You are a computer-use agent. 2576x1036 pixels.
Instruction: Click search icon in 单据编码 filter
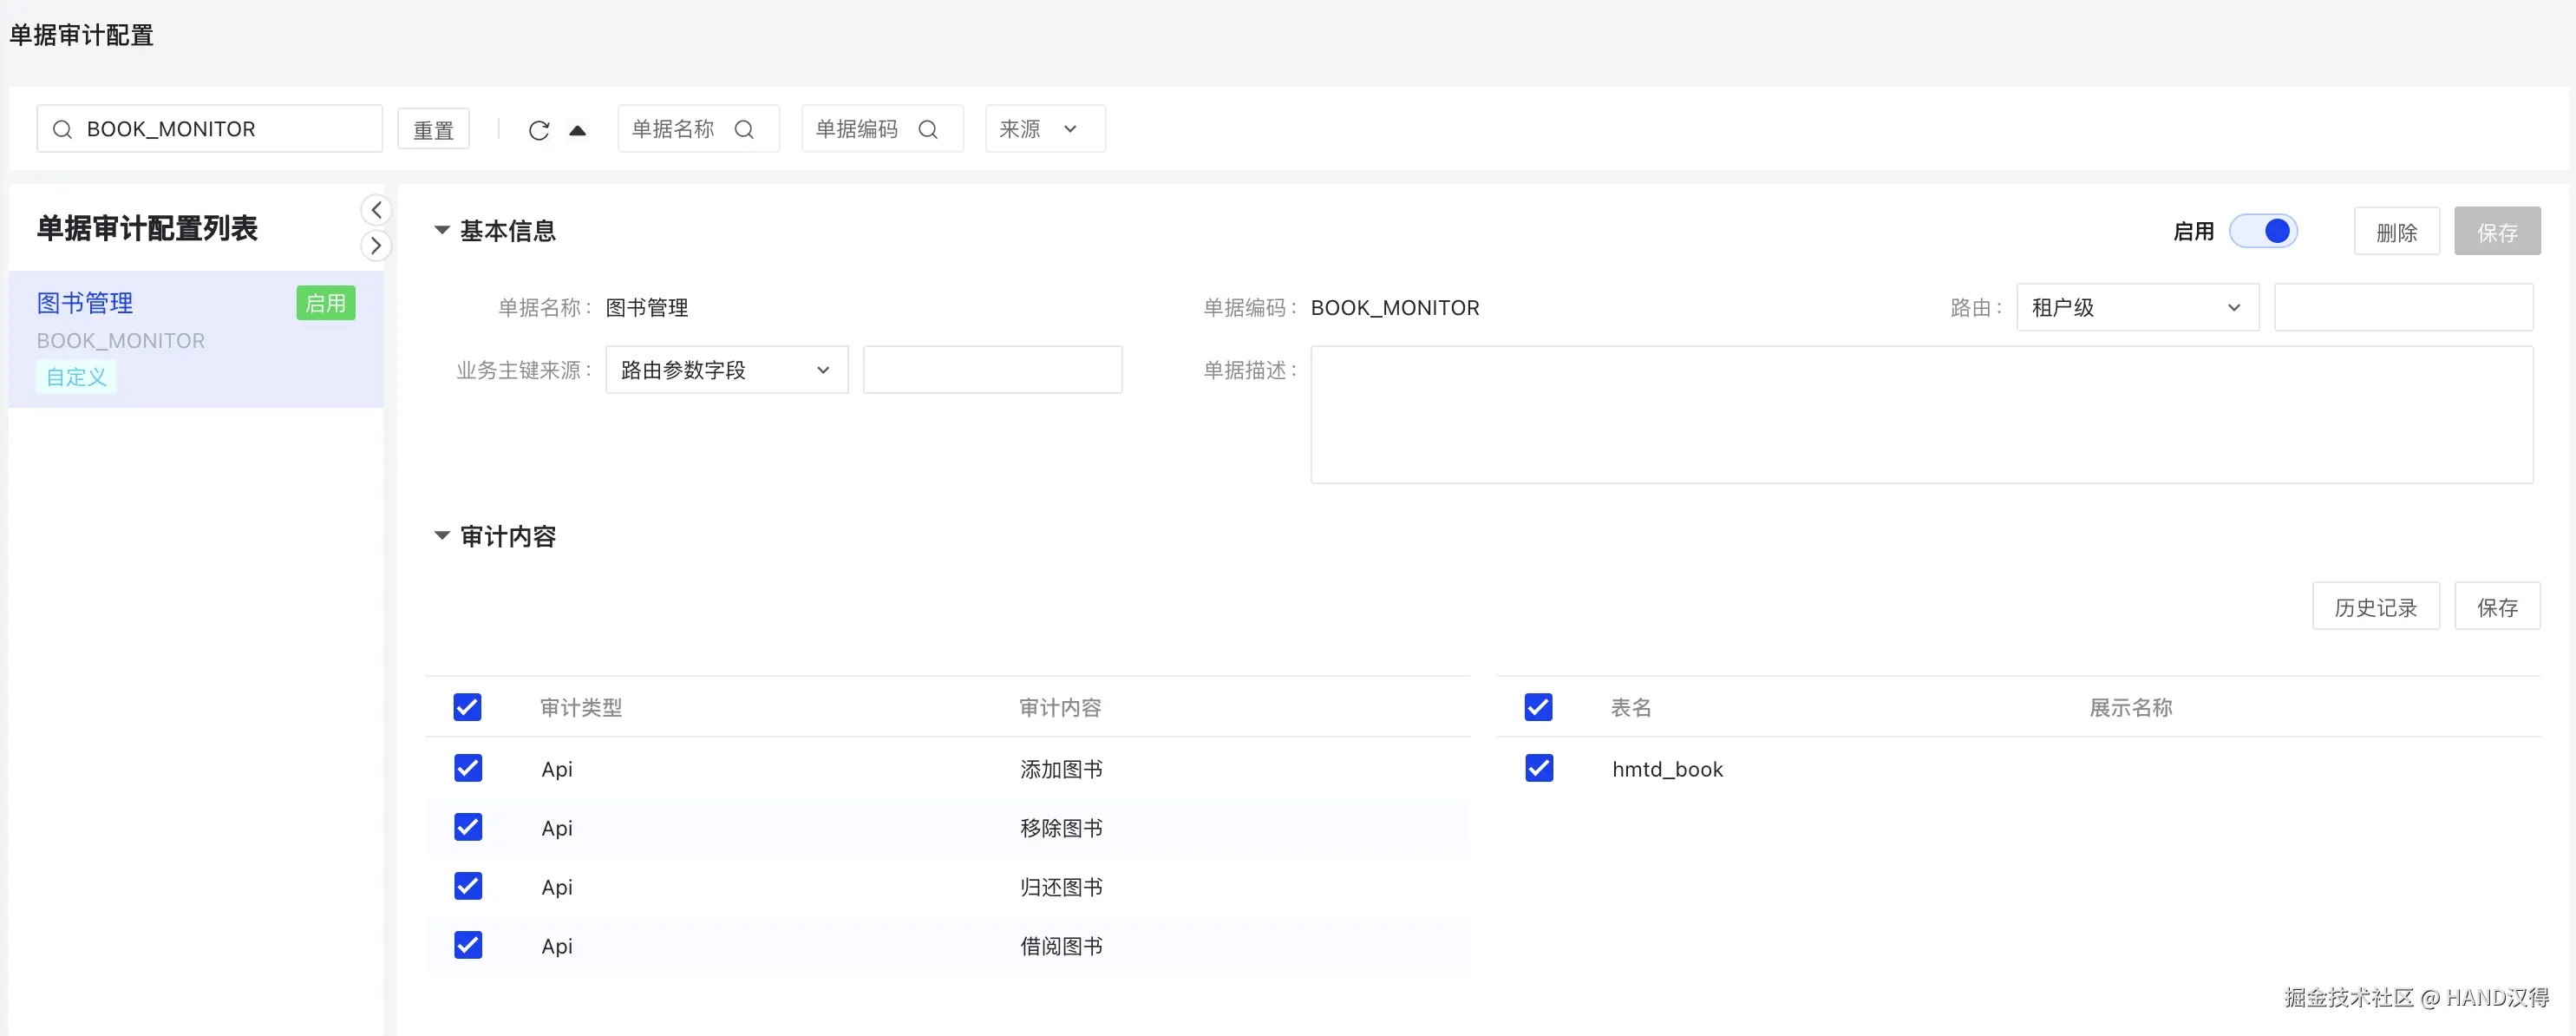coord(928,129)
